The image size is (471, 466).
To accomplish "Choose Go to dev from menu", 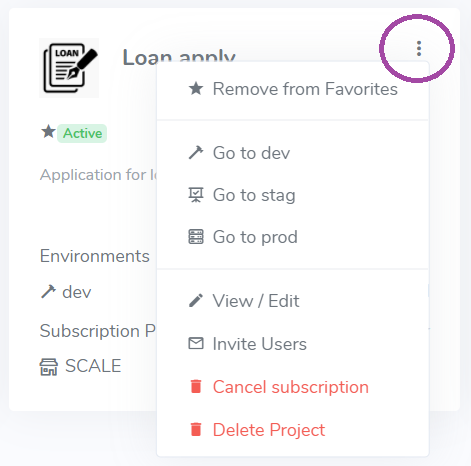I will pyautogui.click(x=293, y=153).
